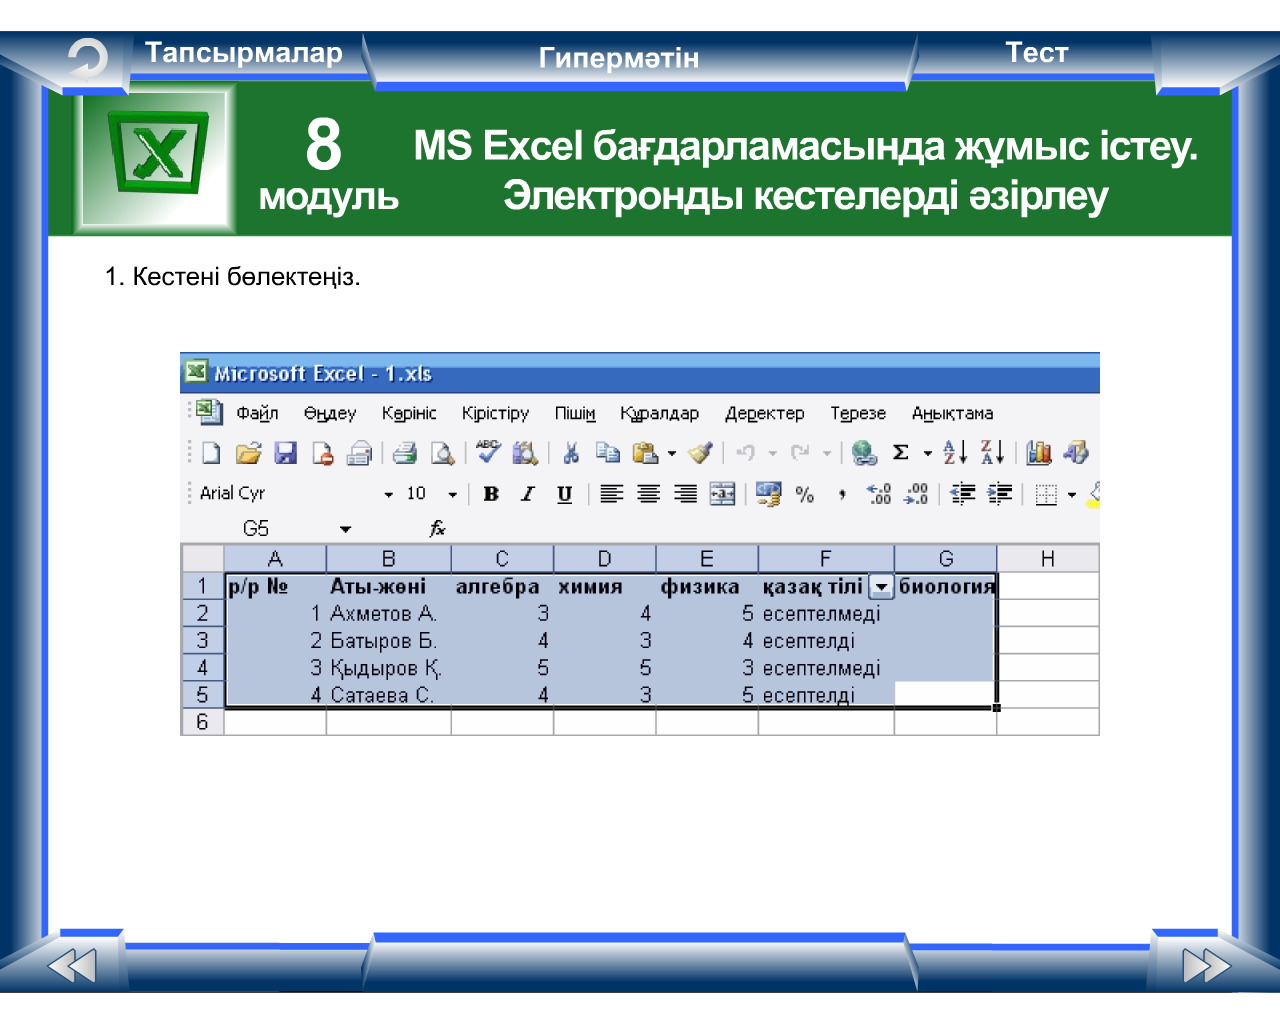Click the Borders icon

tap(1046, 494)
